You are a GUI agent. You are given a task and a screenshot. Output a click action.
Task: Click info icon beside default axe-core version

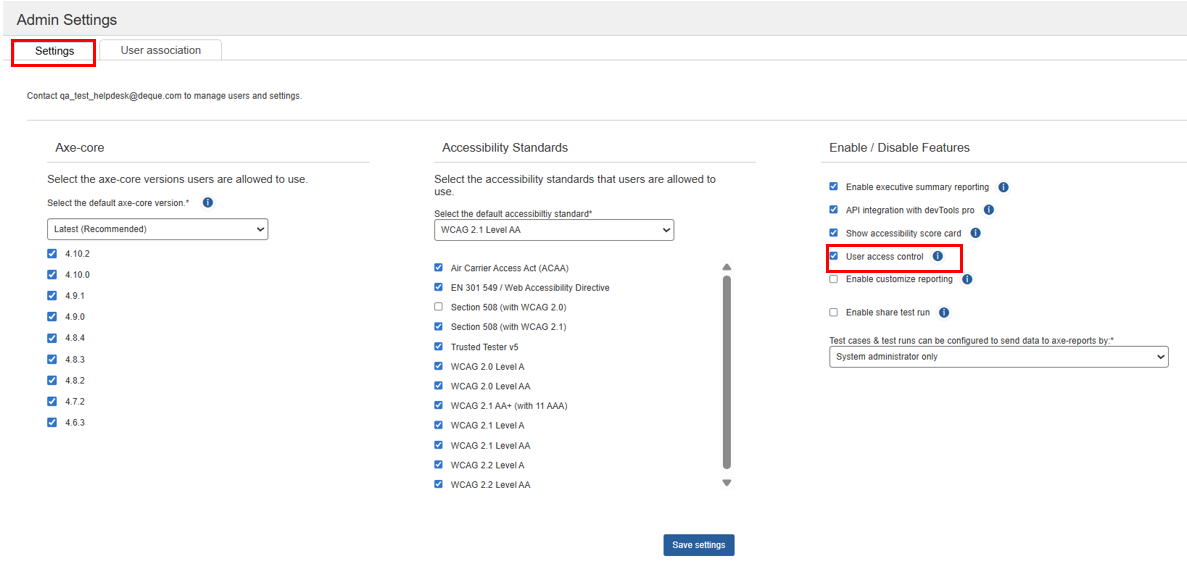[208, 202]
